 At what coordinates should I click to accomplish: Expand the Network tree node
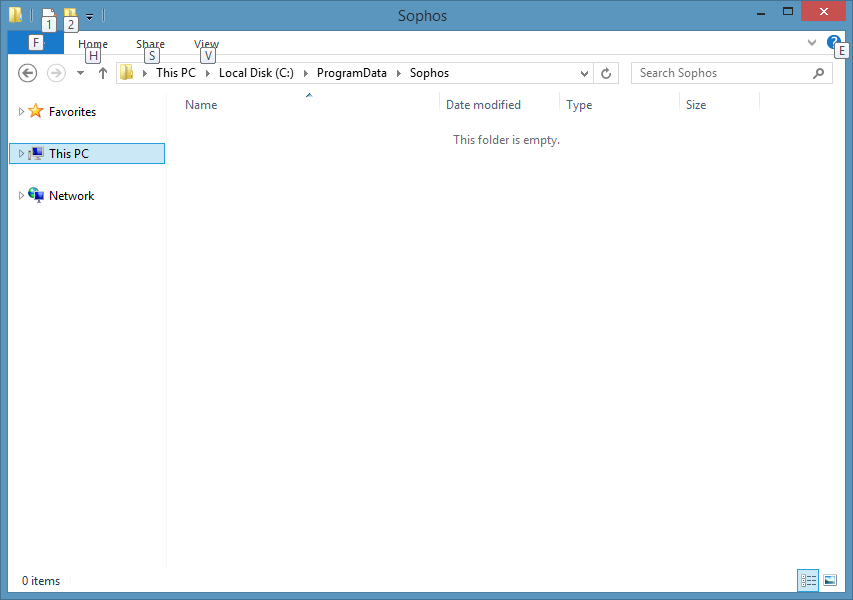pos(21,195)
